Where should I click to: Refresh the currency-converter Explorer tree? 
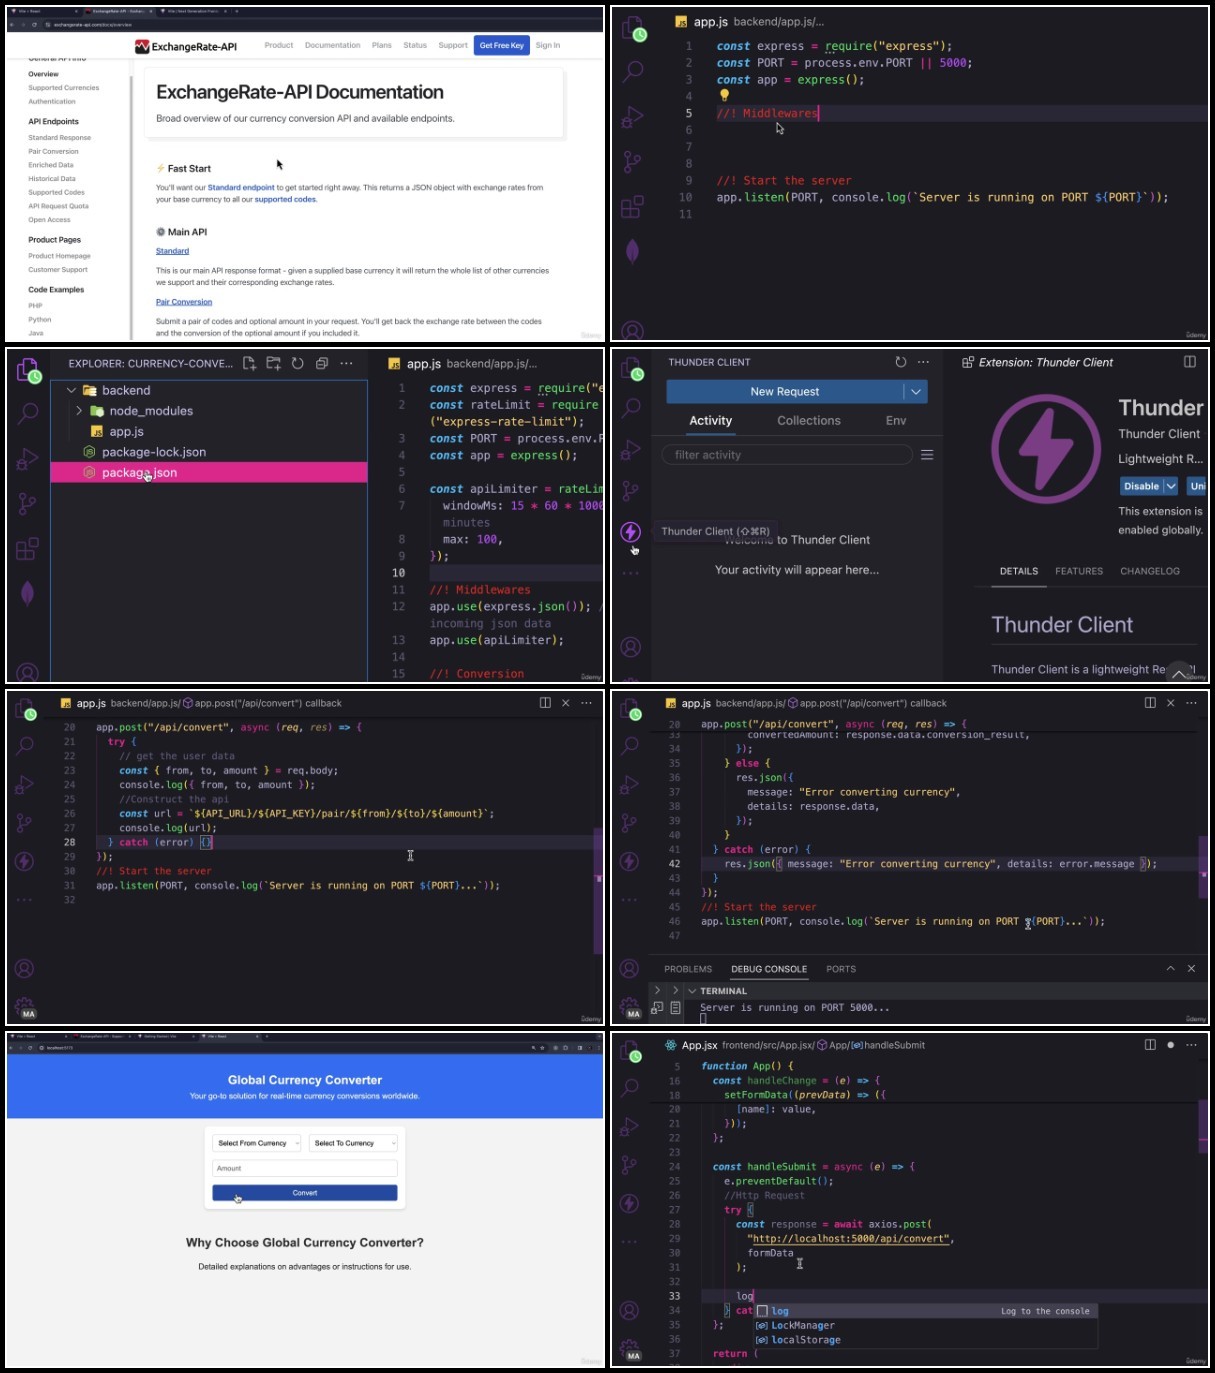[x=297, y=364]
